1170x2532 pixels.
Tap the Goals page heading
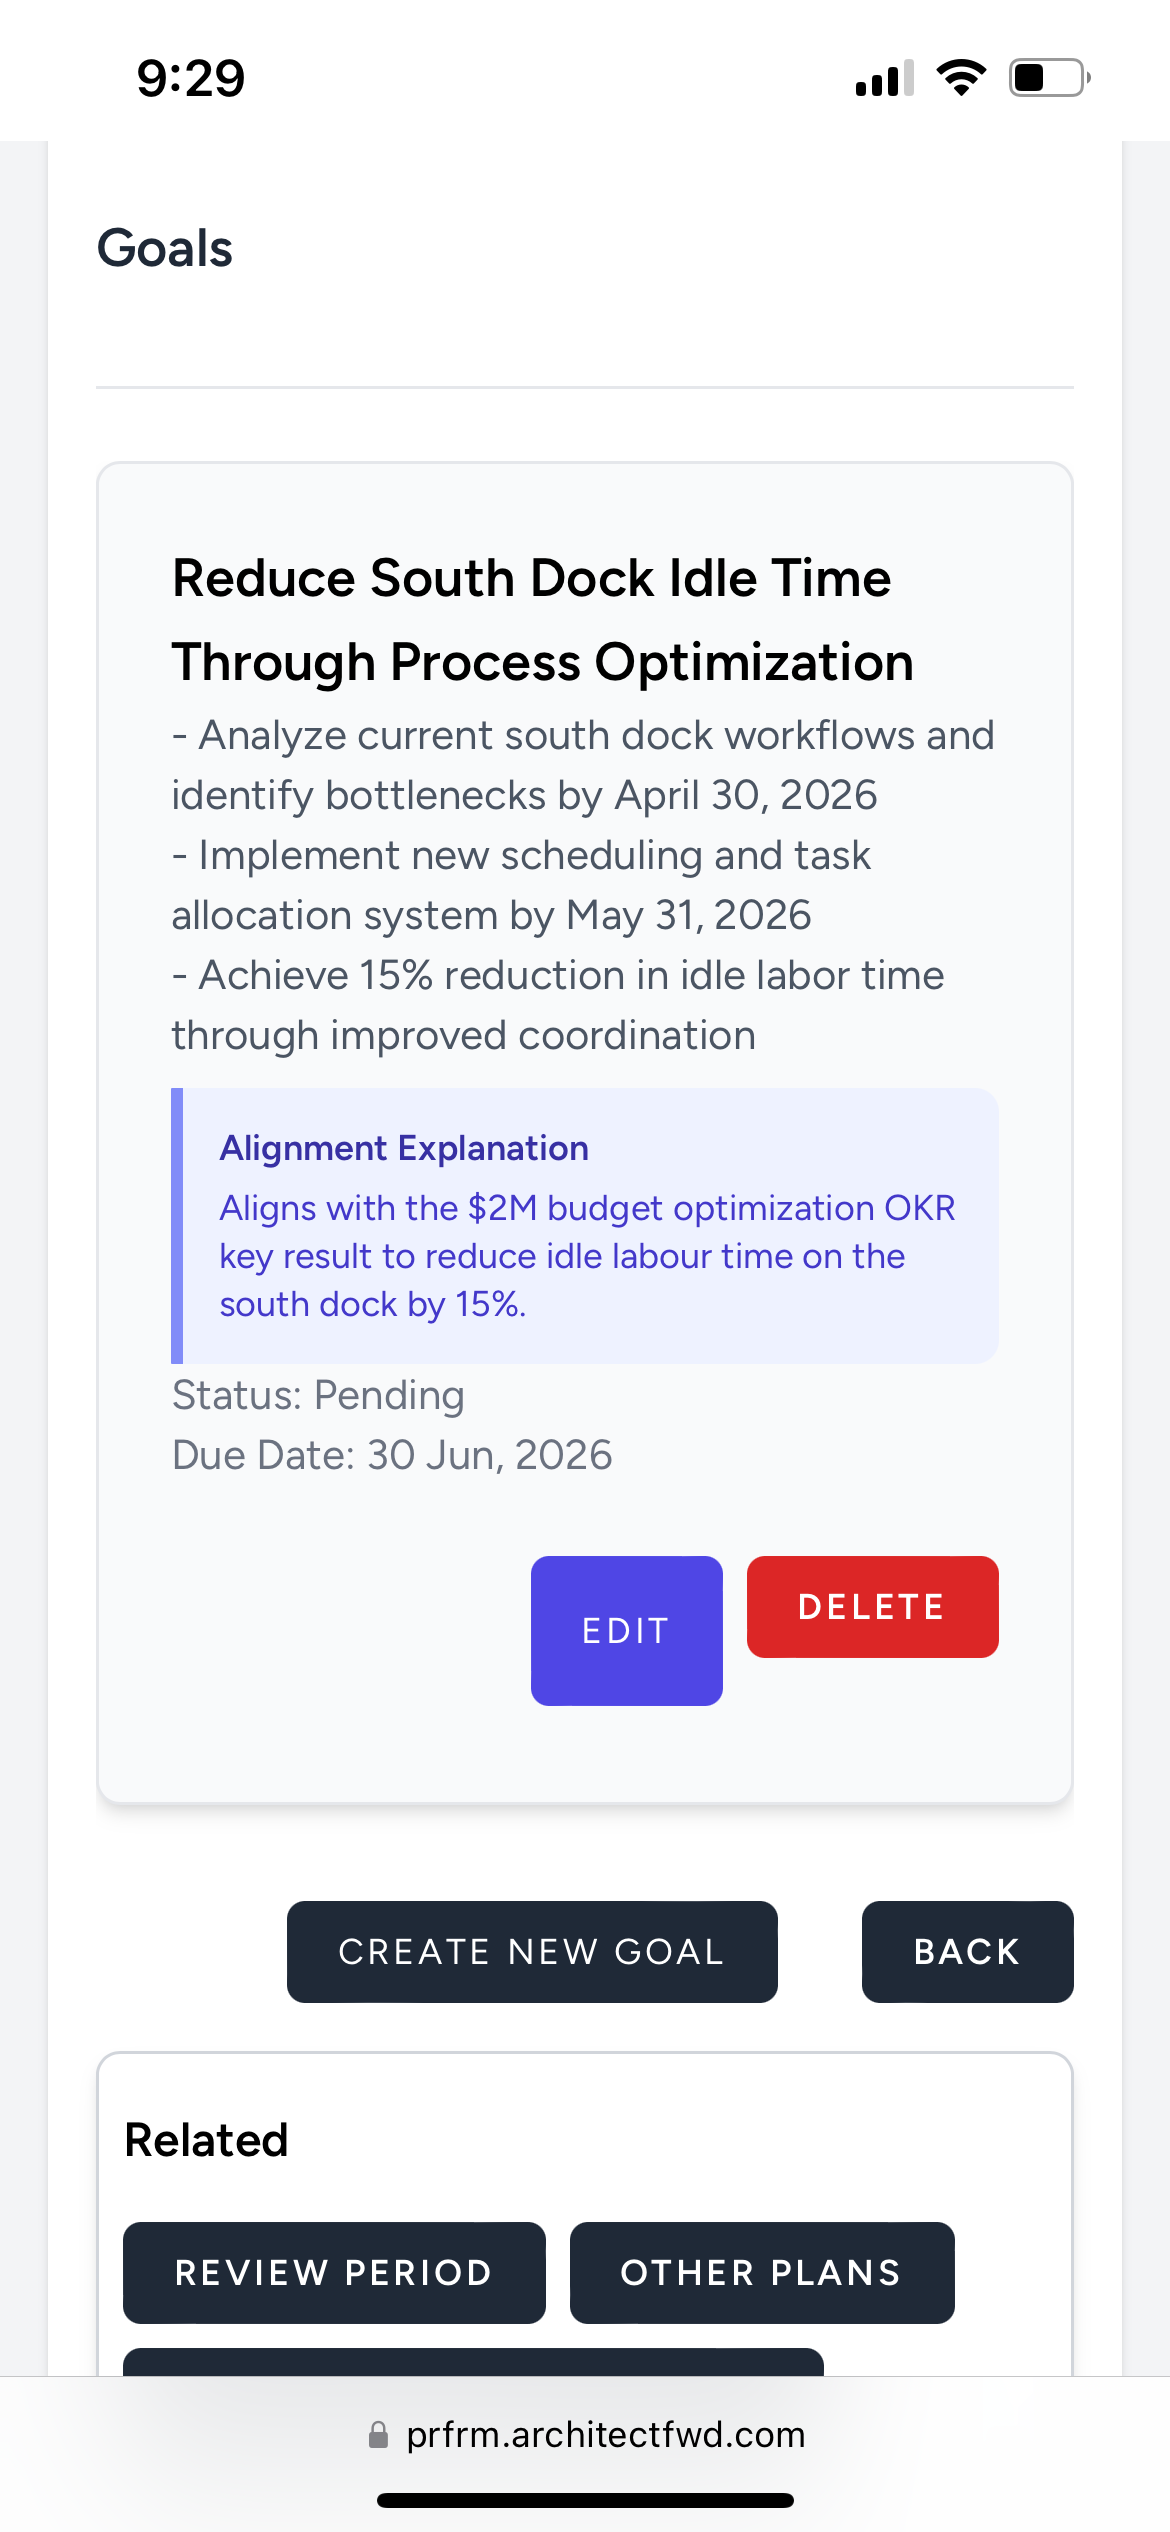click(x=165, y=248)
